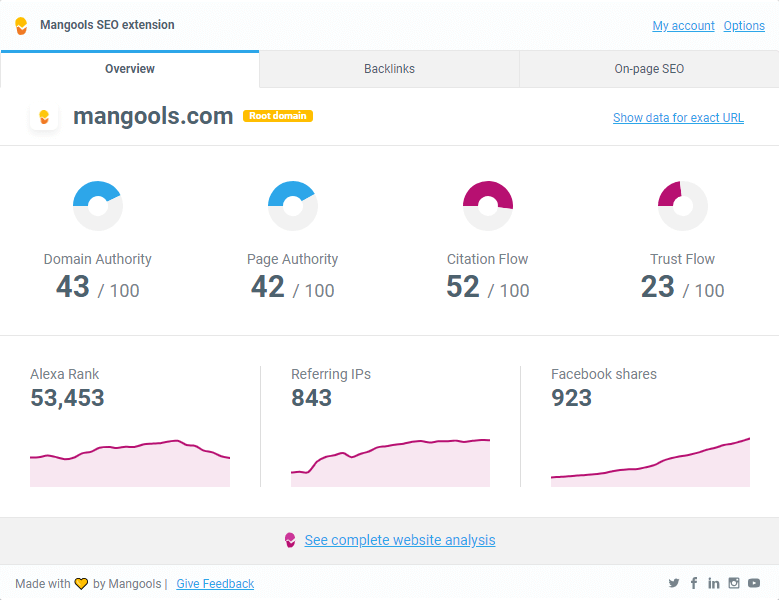Open the My account link

click(683, 26)
